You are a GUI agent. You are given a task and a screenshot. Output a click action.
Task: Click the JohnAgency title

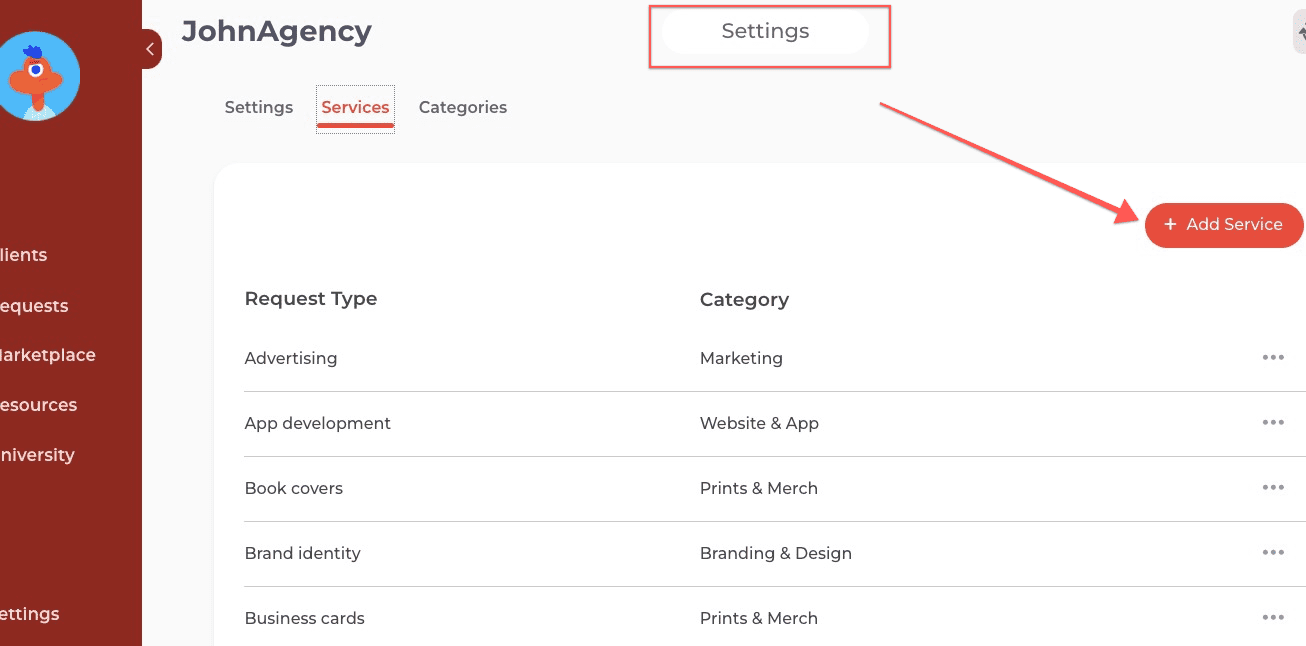(276, 32)
